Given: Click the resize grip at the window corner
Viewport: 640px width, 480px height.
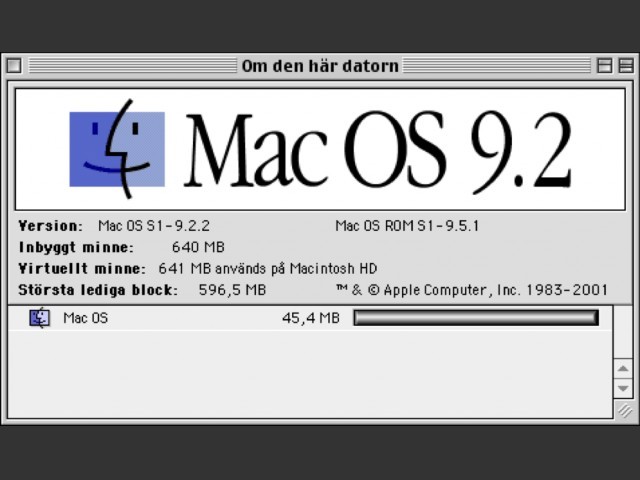Looking at the screenshot, I should coord(624,410).
